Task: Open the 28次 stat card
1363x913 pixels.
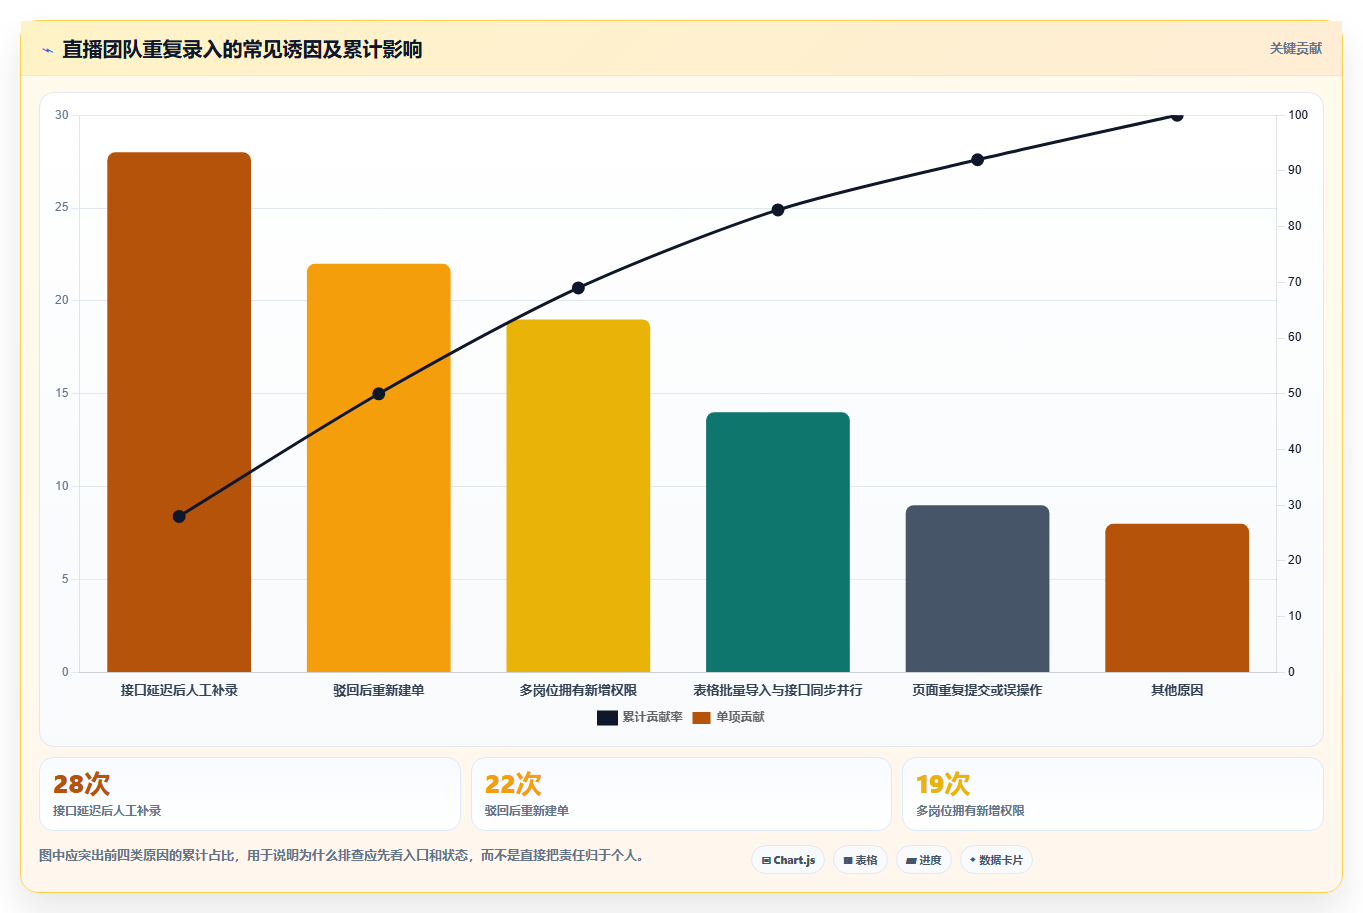Action: click(250, 794)
